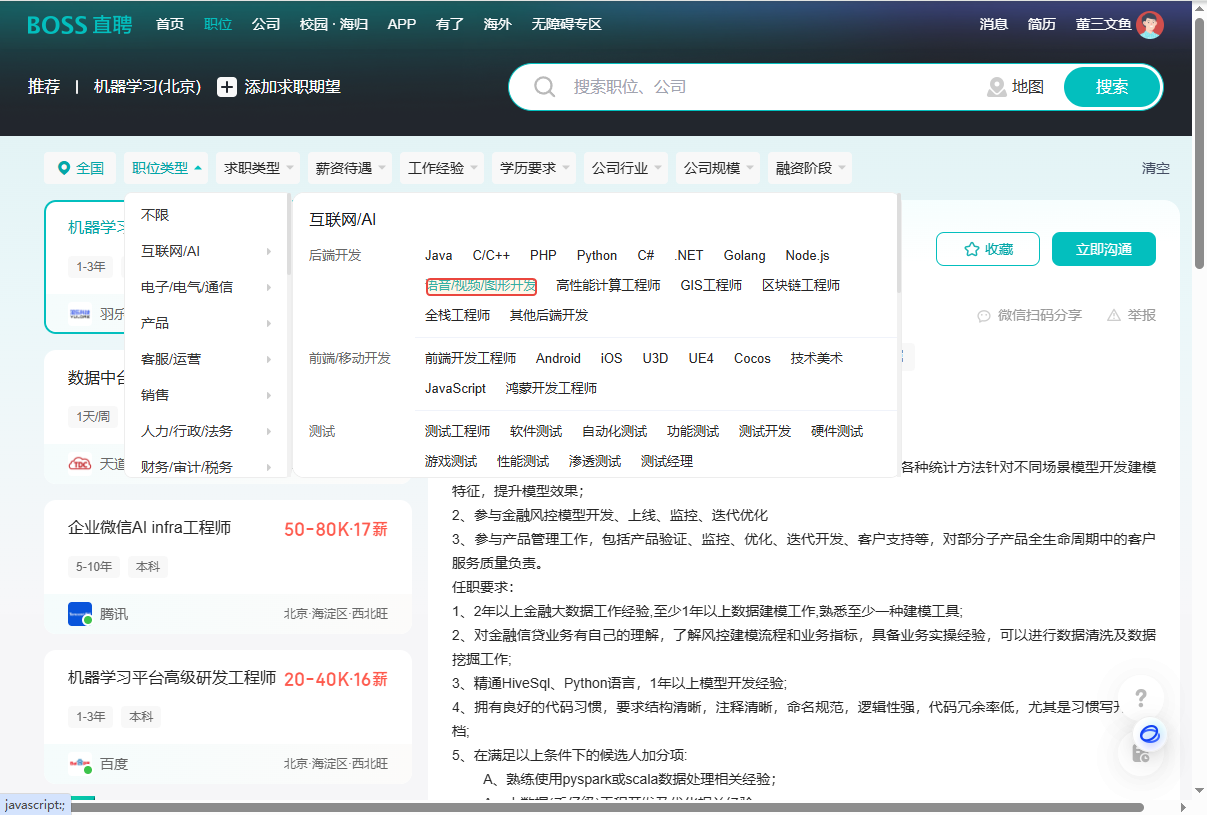Open the floating question mark help icon
This screenshot has width=1207, height=815.
click(1141, 698)
